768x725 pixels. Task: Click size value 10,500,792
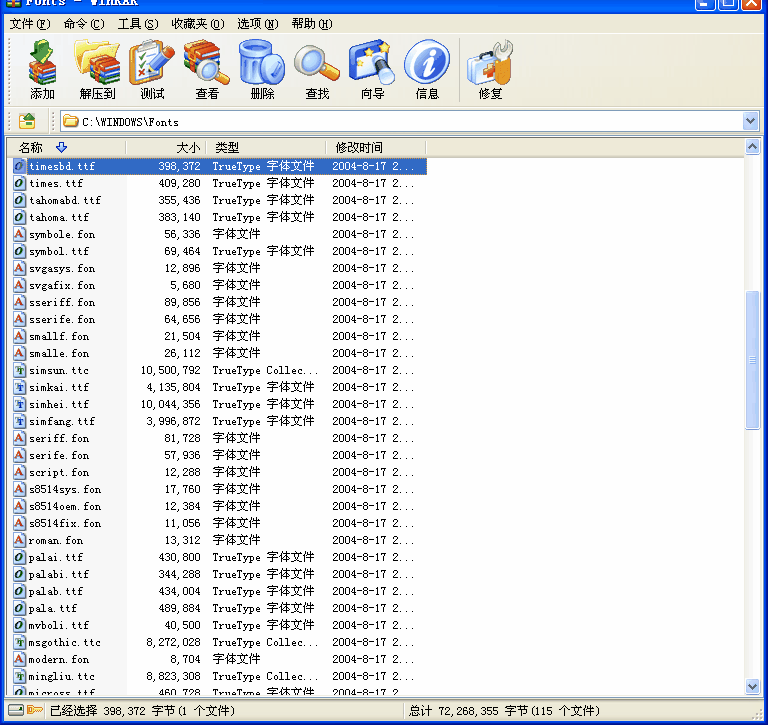(x=170, y=370)
